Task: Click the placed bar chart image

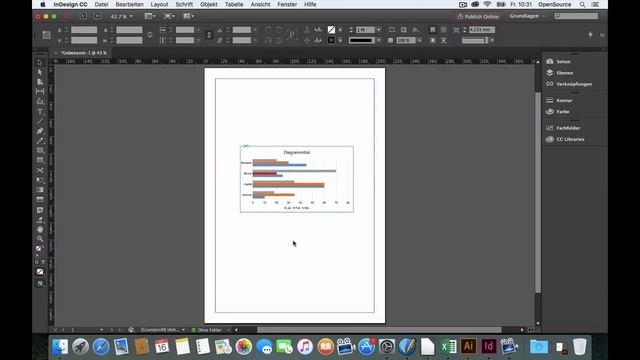Action: (297, 179)
